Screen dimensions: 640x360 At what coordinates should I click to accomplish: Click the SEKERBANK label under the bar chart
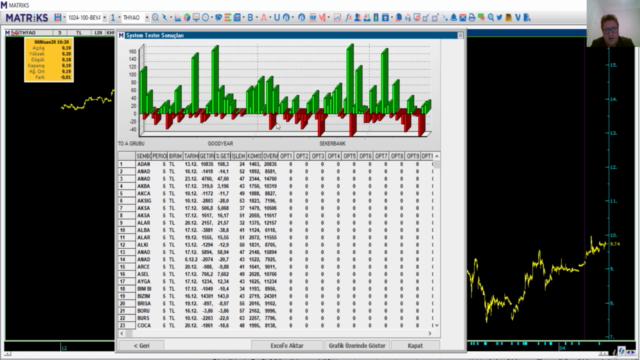(x=332, y=144)
